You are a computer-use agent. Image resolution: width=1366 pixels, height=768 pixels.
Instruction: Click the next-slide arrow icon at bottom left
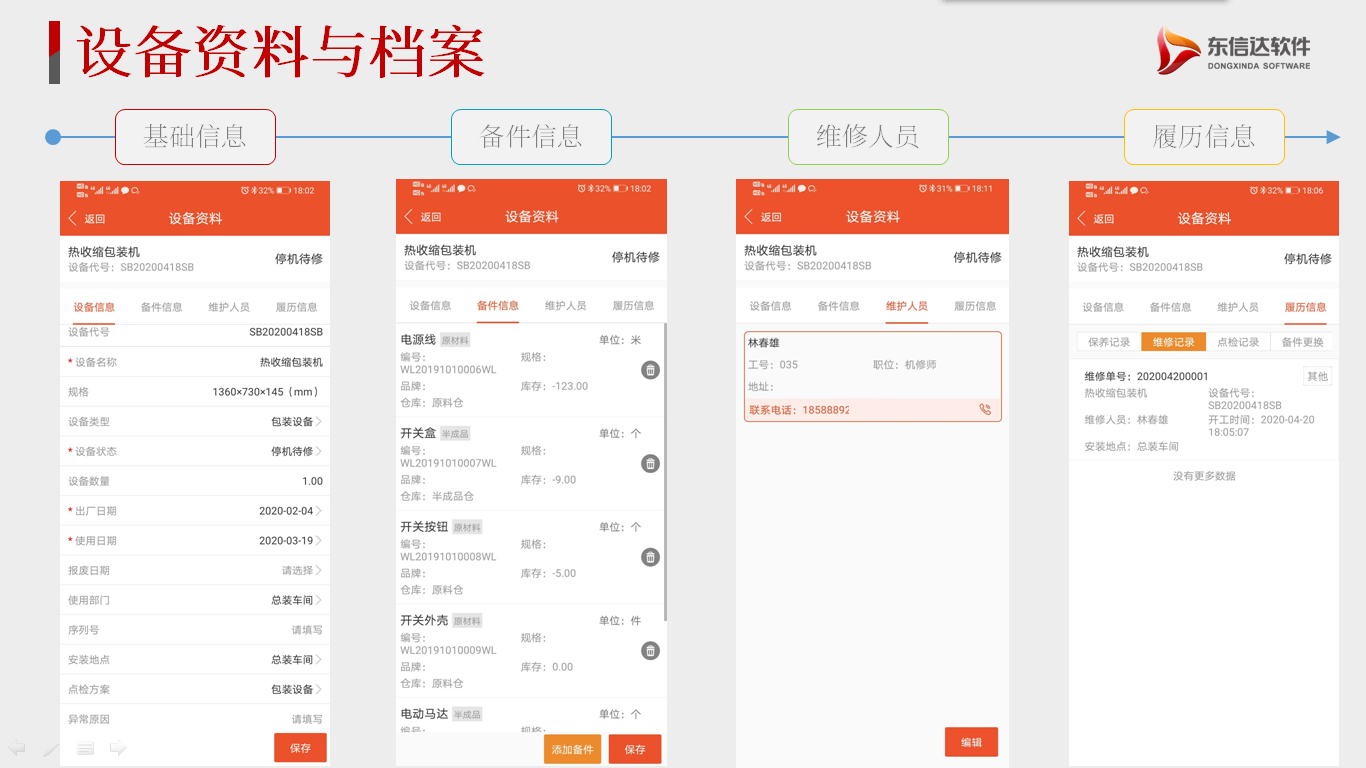117,747
